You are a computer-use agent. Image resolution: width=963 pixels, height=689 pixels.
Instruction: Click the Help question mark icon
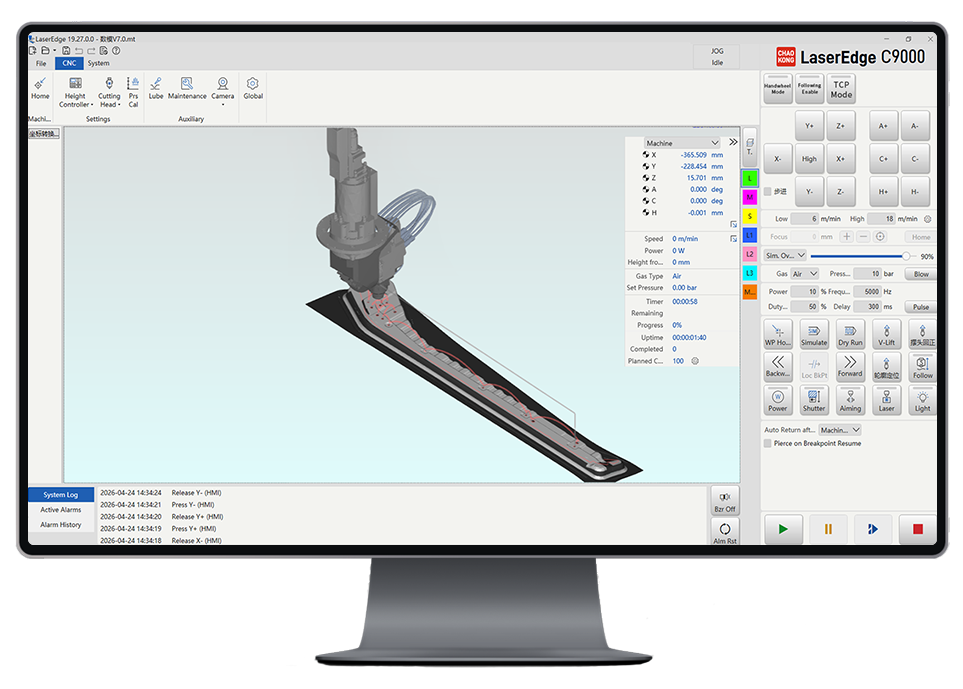pos(116,51)
